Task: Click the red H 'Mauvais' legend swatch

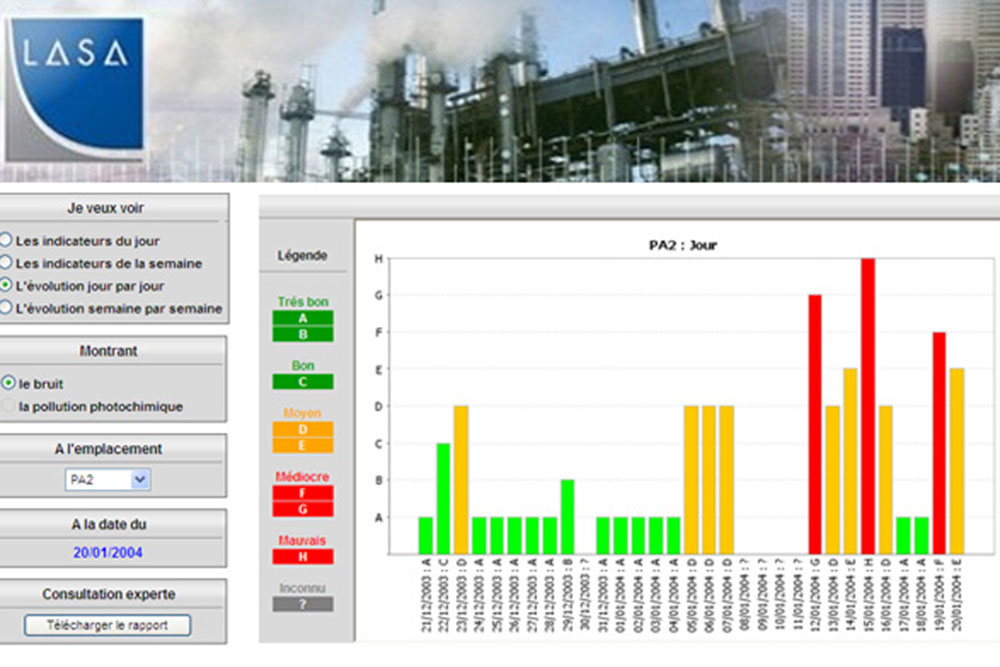Action: [x=302, y=556]
